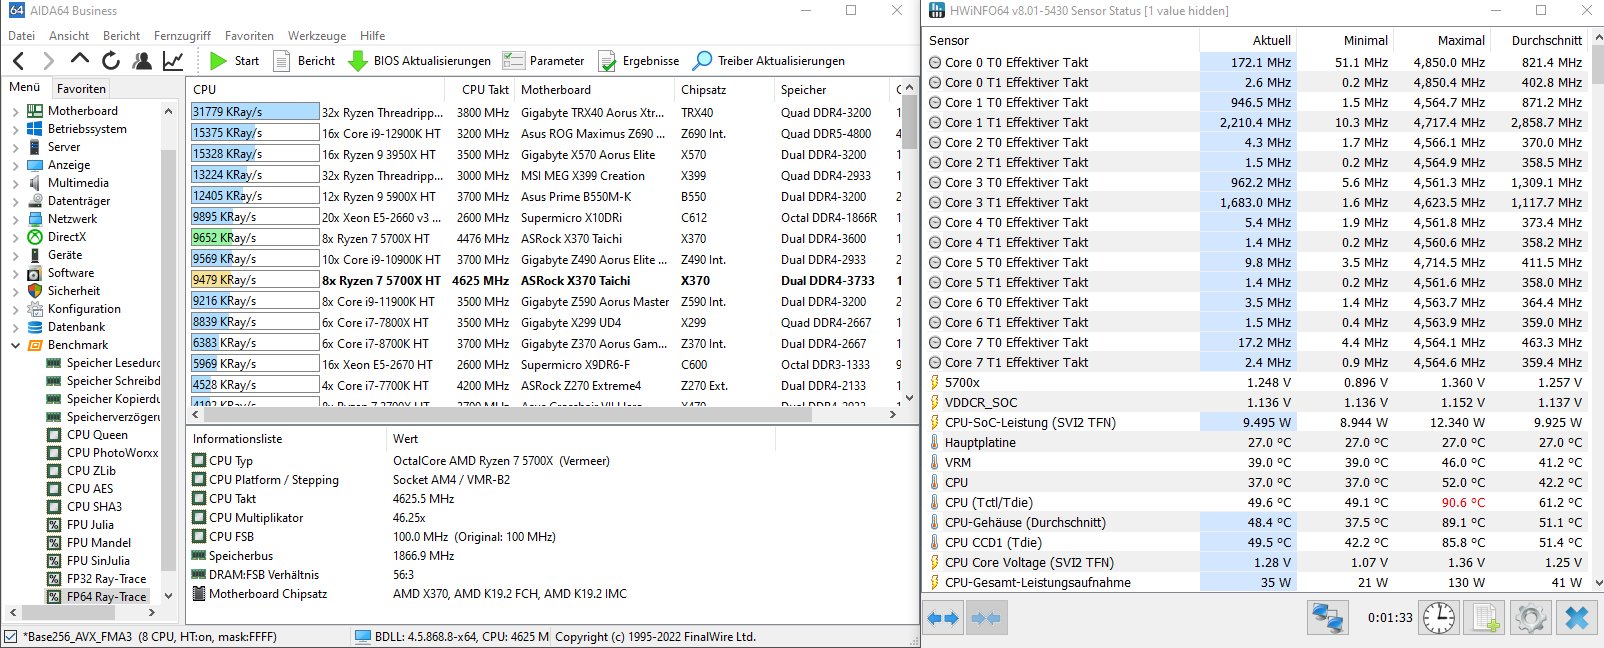1604x648 pixels.
Task: Start logging with HWiNFO sheet-plus icon
Action: pyautogui.click(x=1485, y=618)
